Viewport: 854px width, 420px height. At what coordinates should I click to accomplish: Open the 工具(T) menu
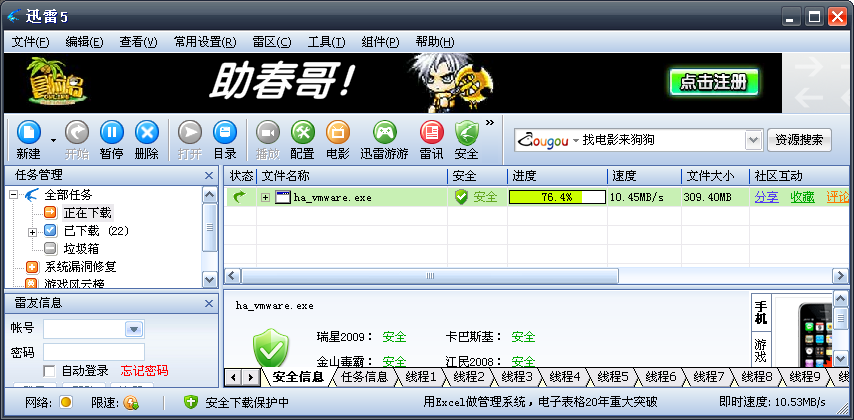click(x=326, y=42)
